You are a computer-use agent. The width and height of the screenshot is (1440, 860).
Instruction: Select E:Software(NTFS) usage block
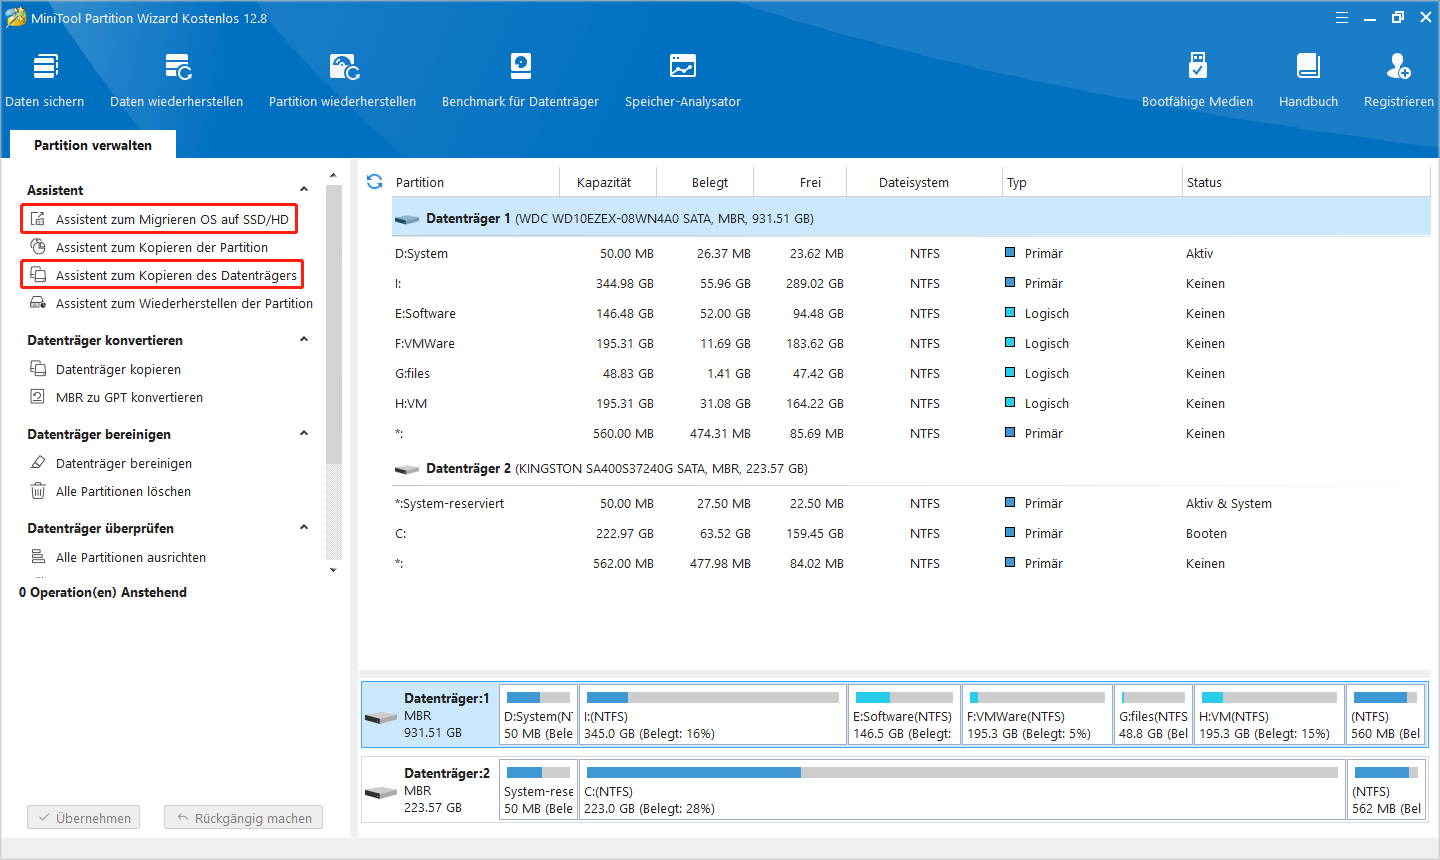[904, 715]
